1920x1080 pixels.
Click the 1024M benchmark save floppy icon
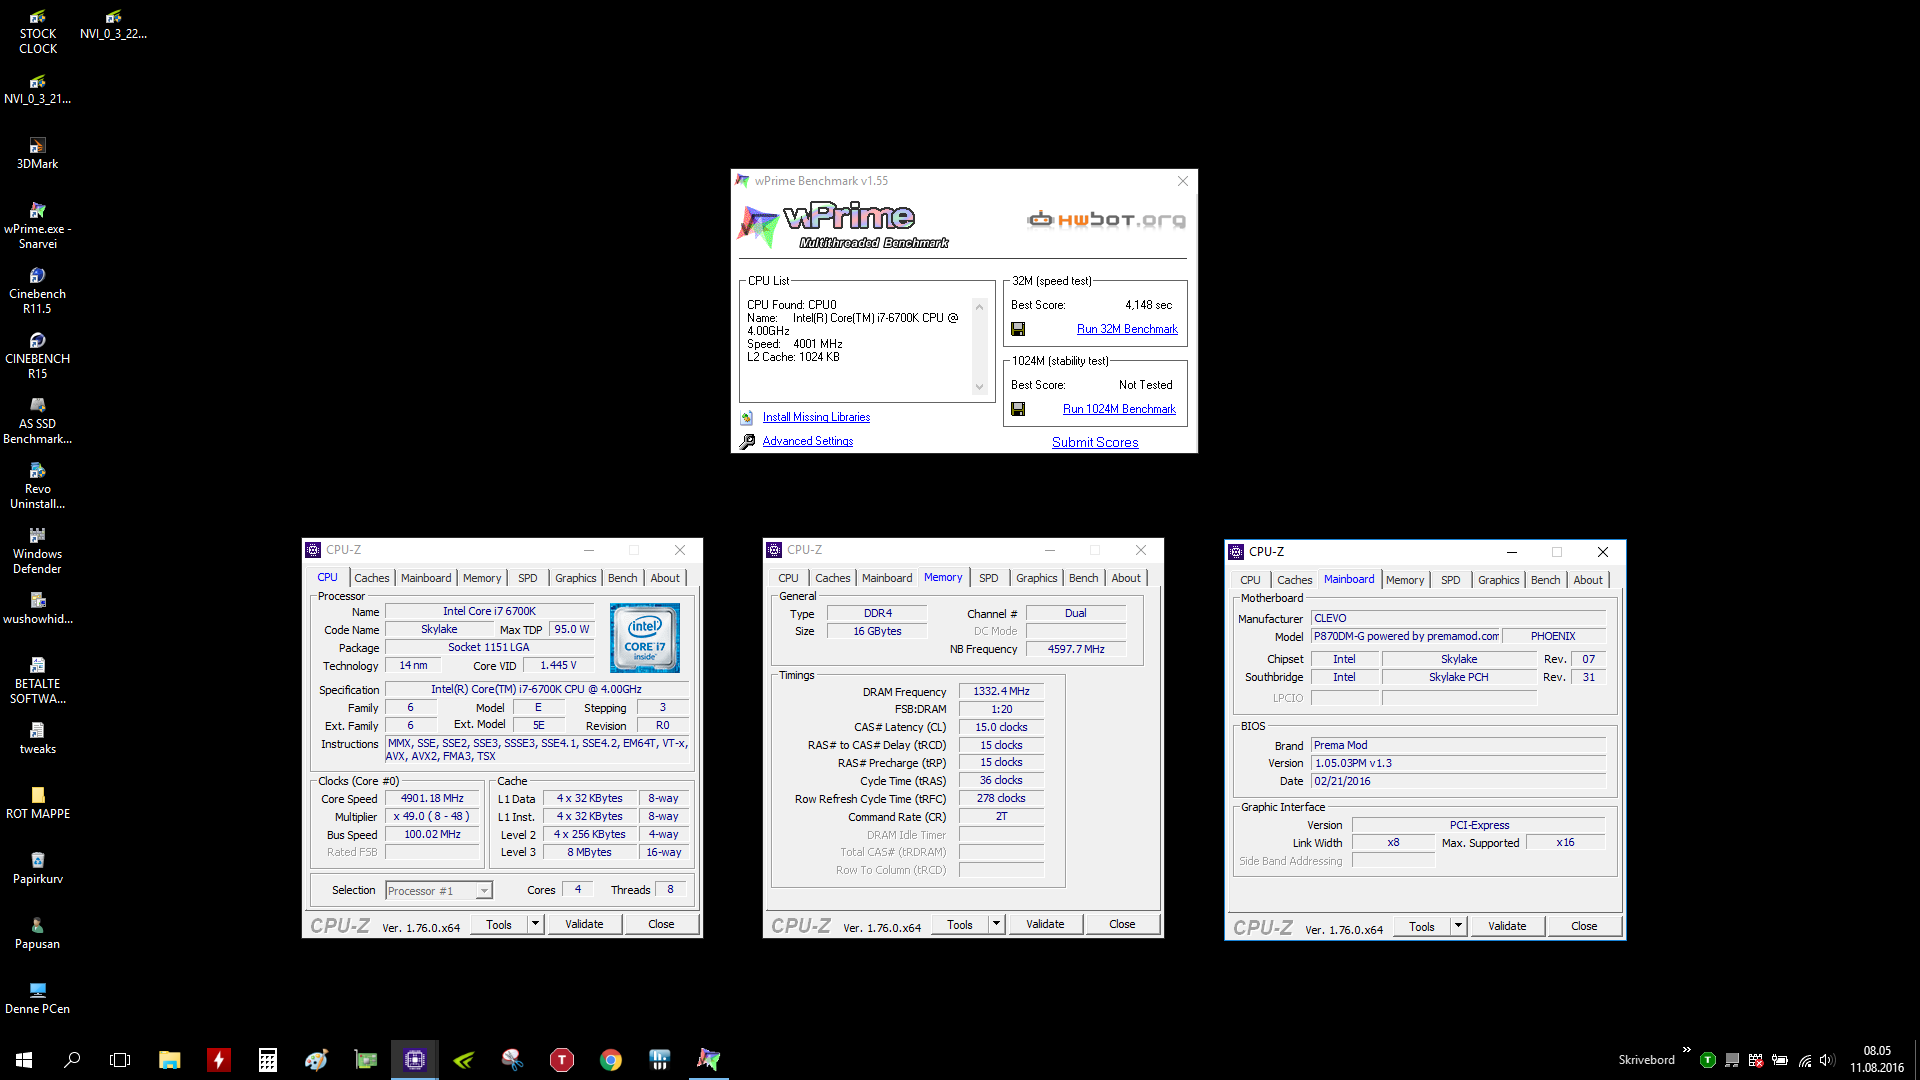pos(1018,409)
